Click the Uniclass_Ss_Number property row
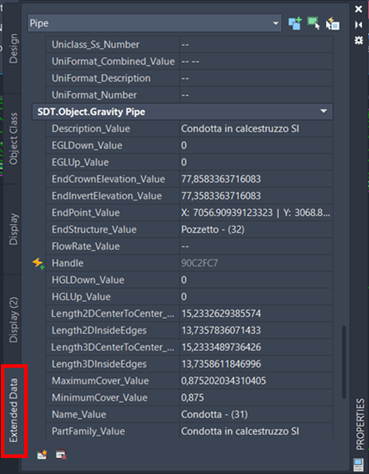This screenshot has height=474, width=369. point(189,45)
